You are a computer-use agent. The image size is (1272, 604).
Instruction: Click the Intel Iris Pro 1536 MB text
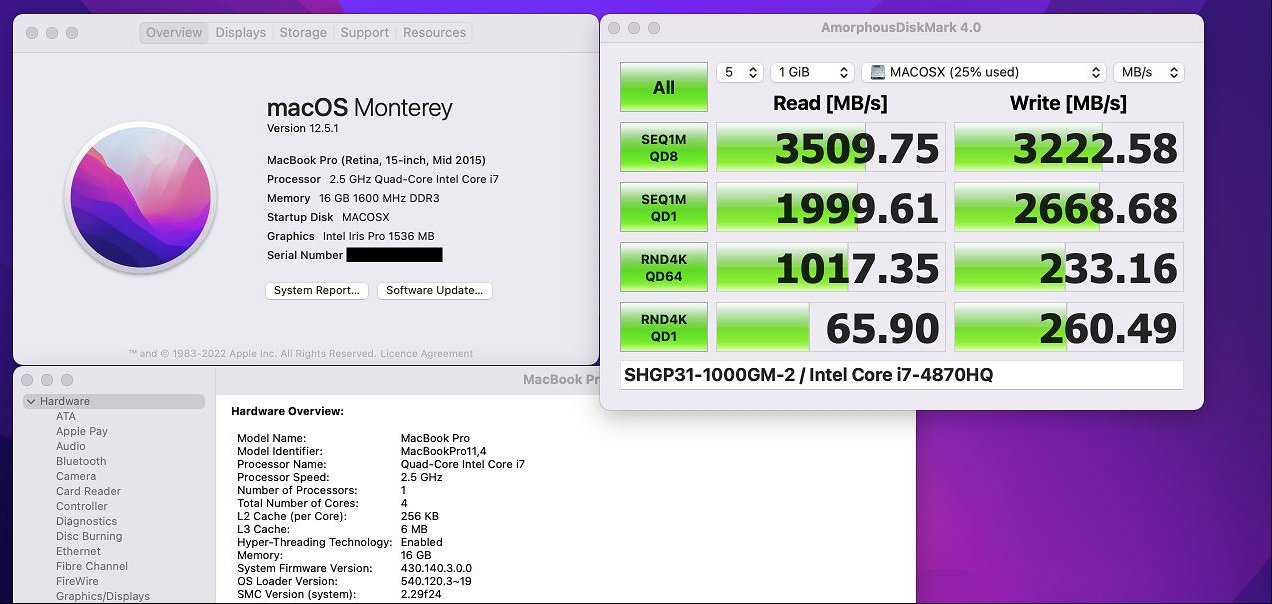[378, 236]
